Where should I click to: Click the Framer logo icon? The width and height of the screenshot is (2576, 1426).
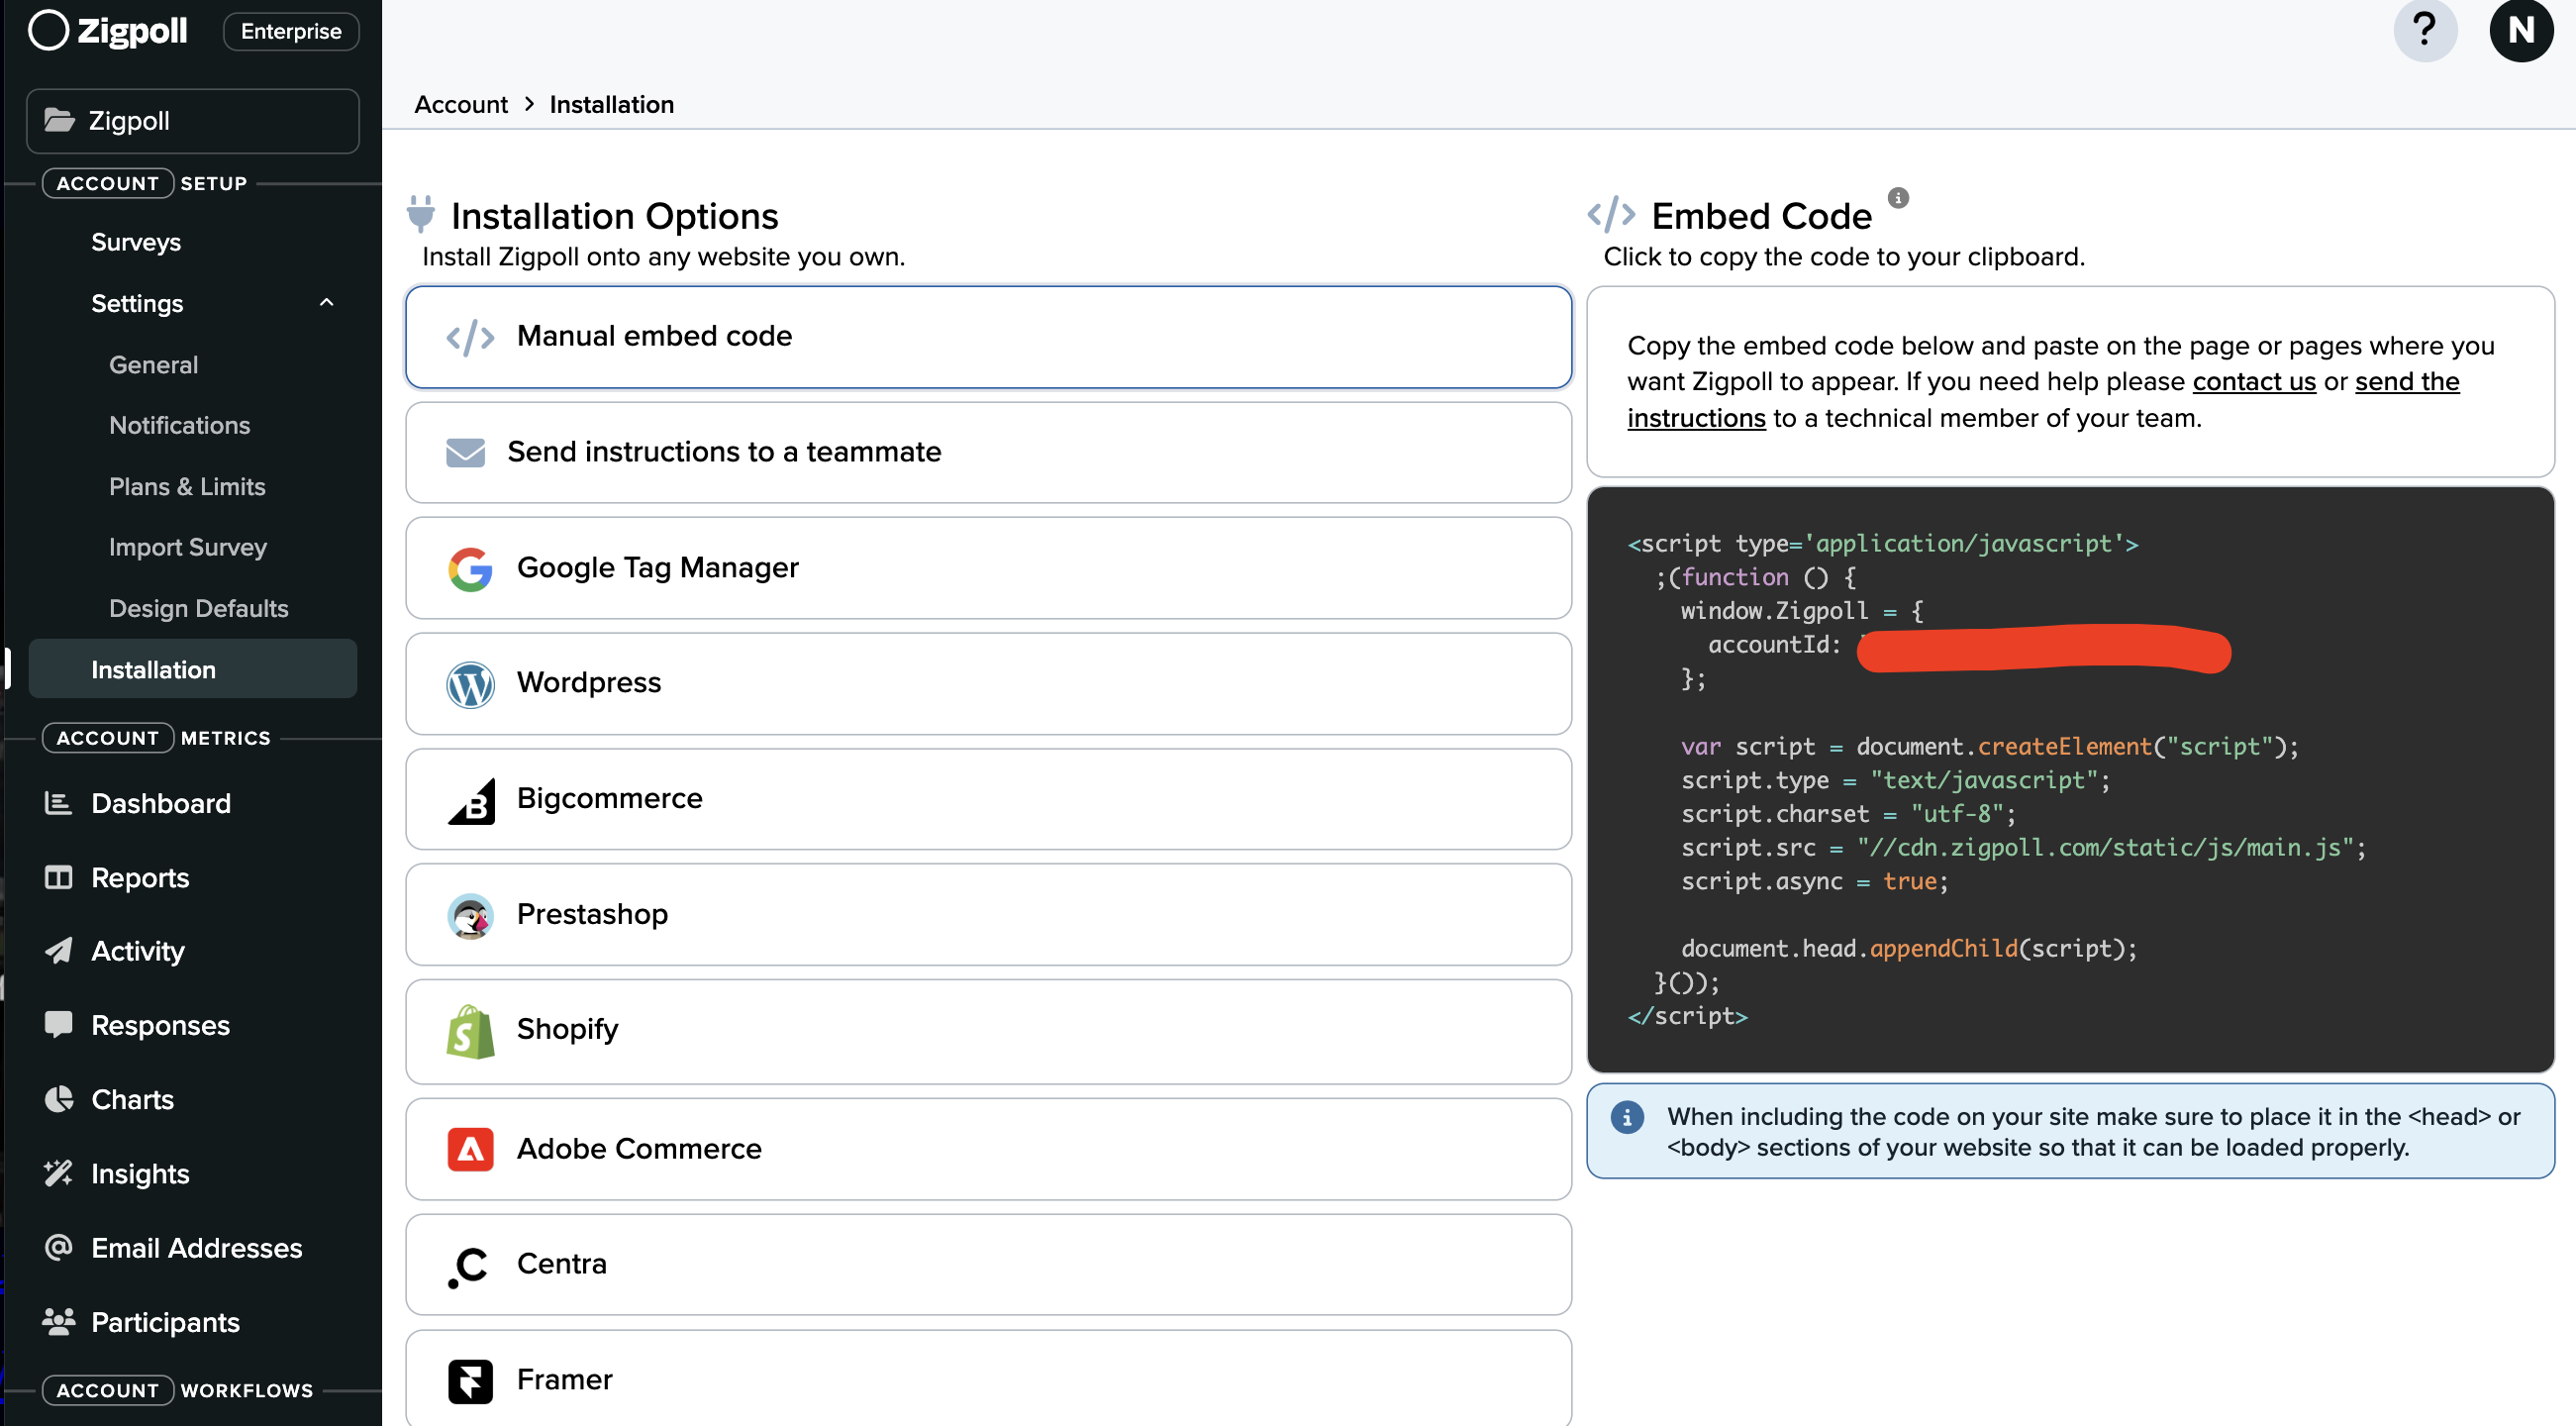pyautogui.click(x=470, y=1380)
